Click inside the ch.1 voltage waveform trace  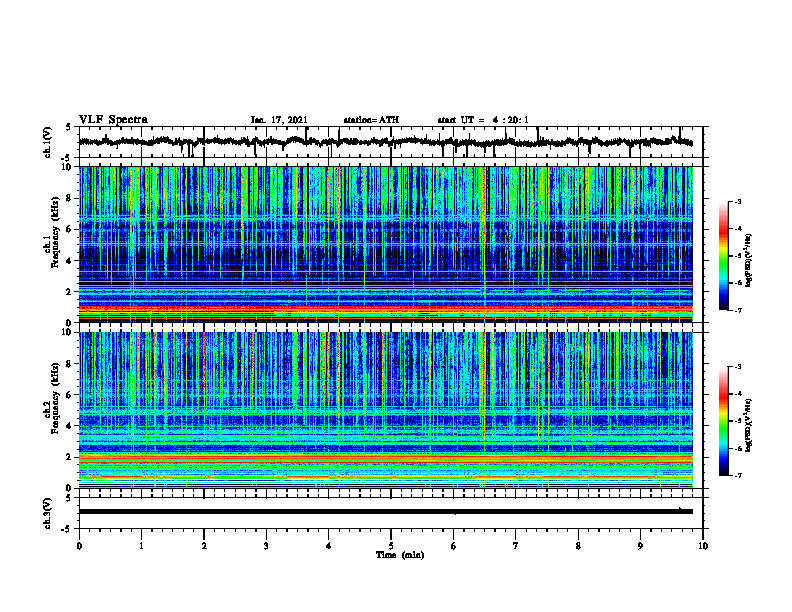(x=385, y=142)
